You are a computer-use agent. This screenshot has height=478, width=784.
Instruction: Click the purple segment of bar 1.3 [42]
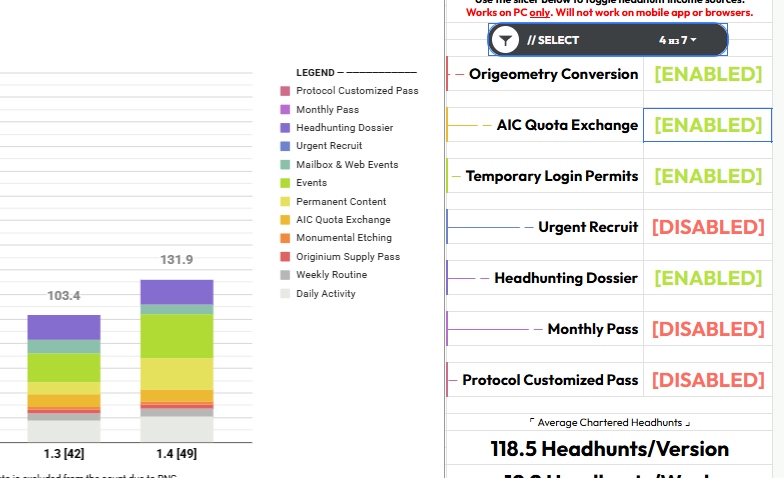64,328
